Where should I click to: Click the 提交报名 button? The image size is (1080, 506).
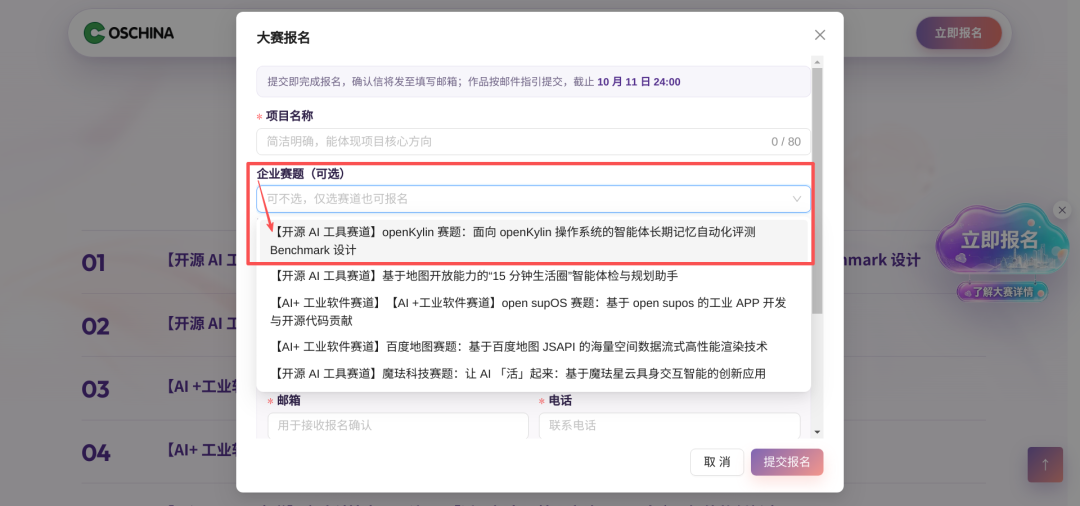coord(787,462)
